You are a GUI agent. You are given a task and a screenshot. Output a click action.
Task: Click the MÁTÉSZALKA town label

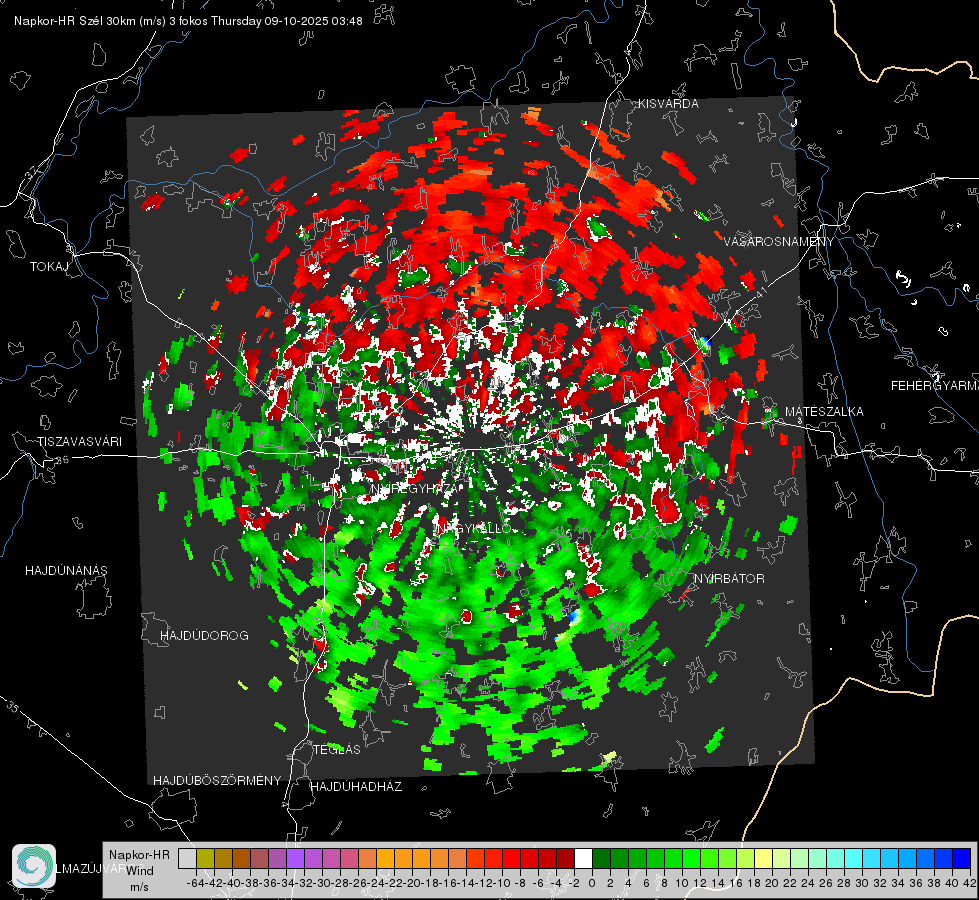824,412
